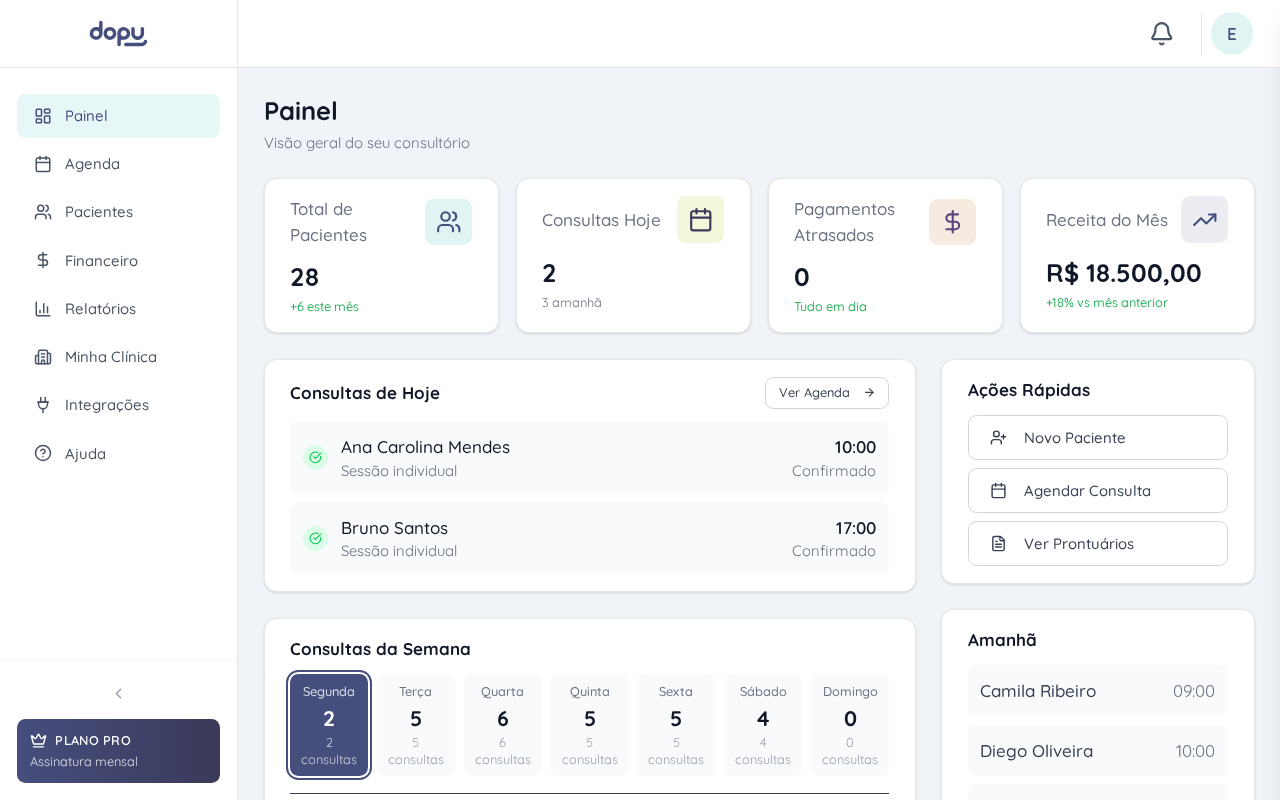Click the Agendar Consulta calendar icon
1280x800 pixels.
point(998,491)
